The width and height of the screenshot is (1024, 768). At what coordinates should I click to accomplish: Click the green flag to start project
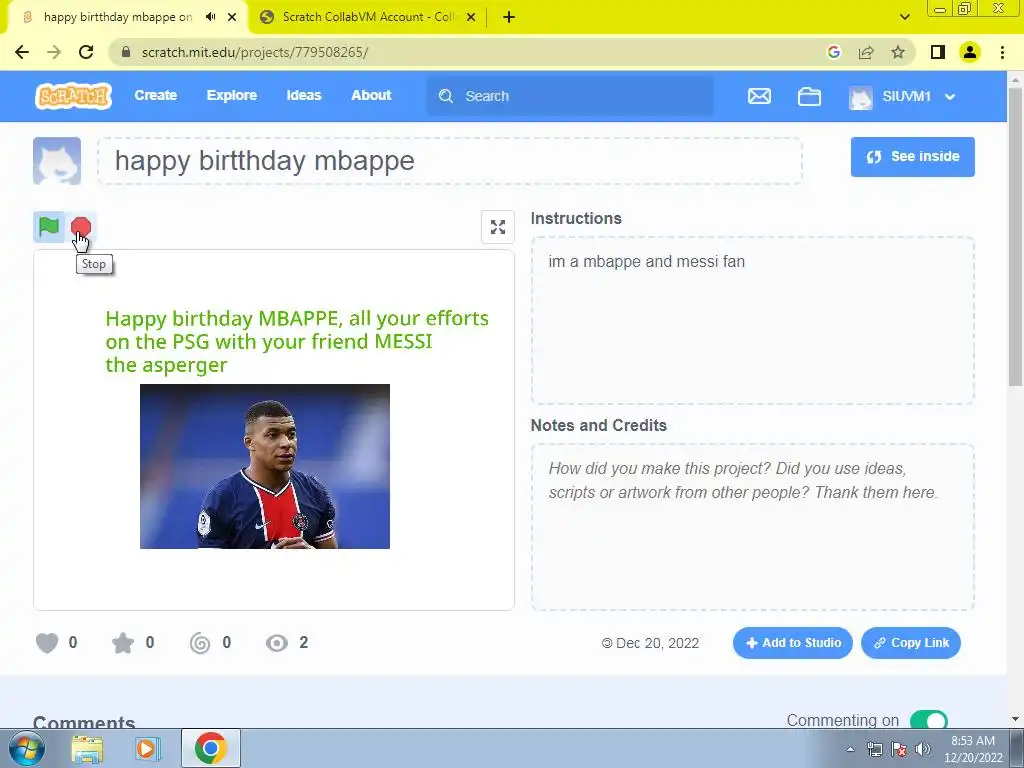49,227
